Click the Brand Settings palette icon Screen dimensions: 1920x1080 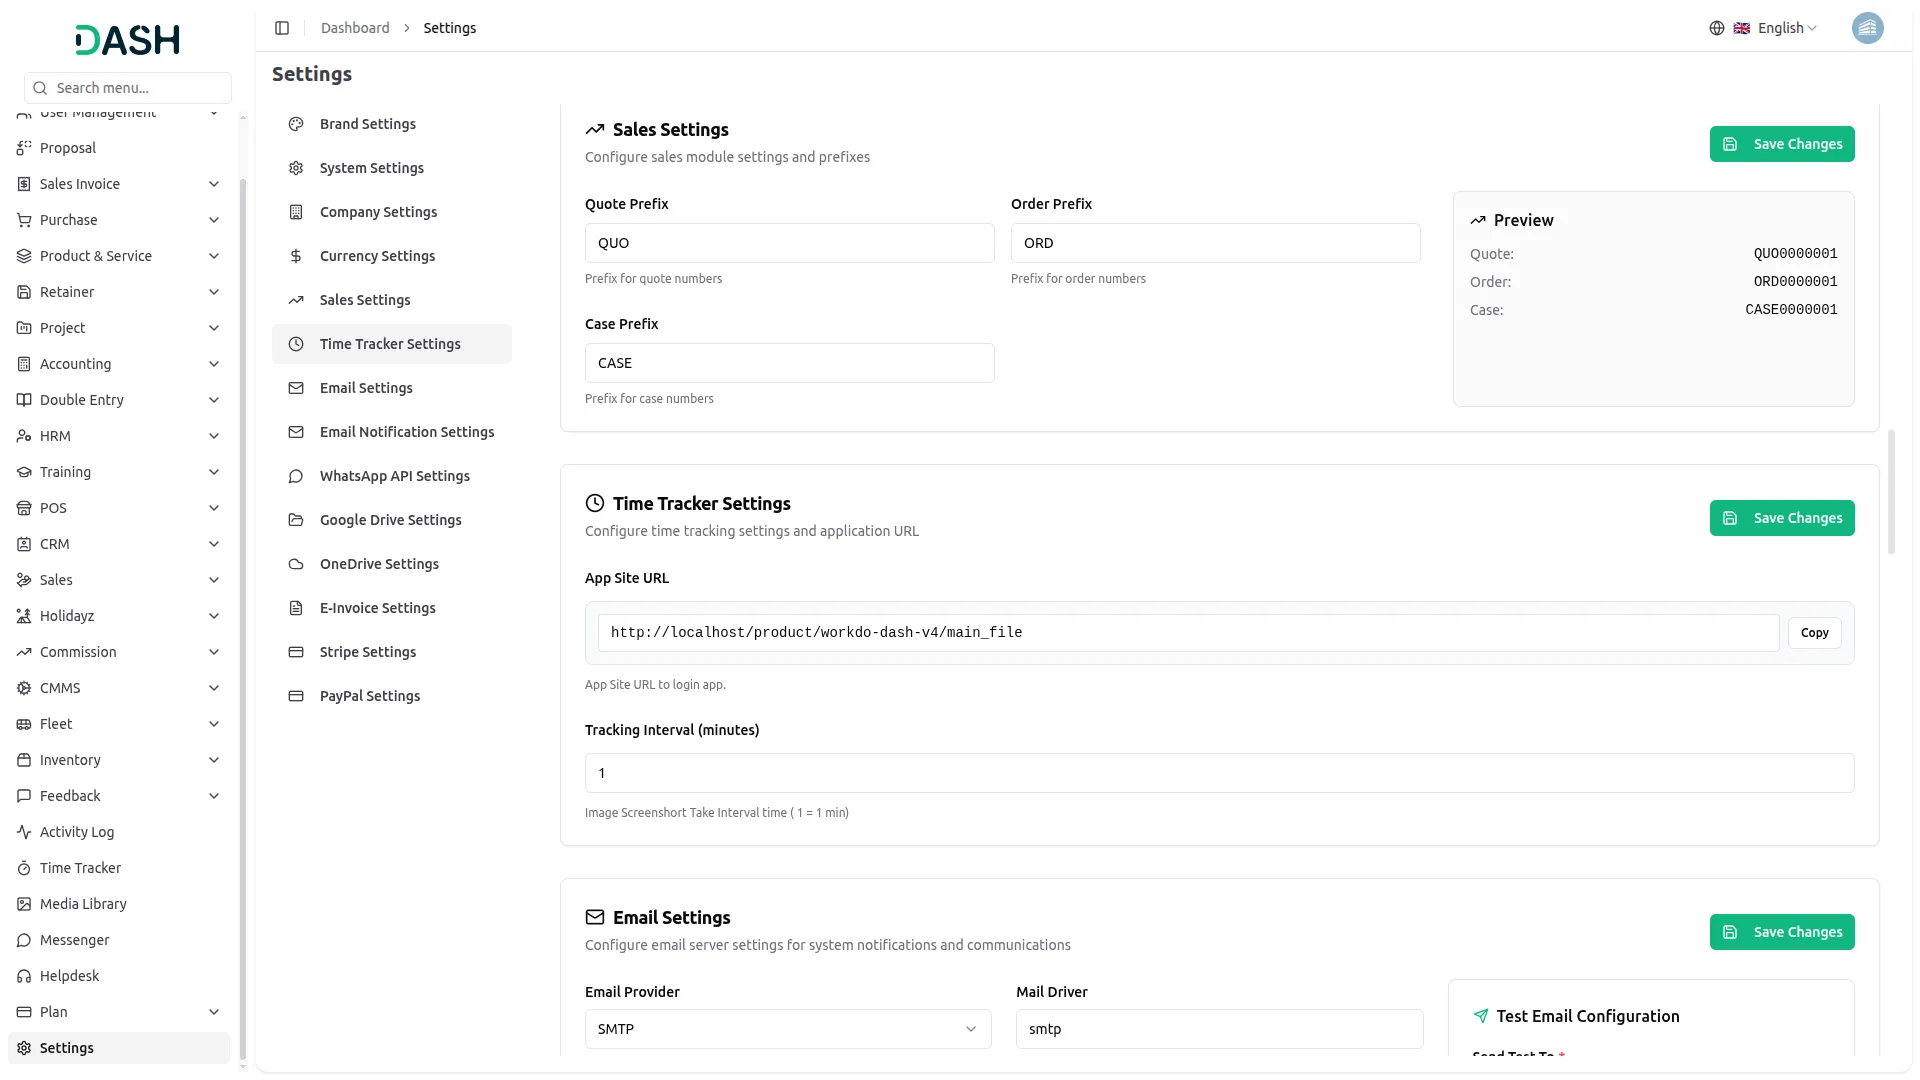pos(296,124)
